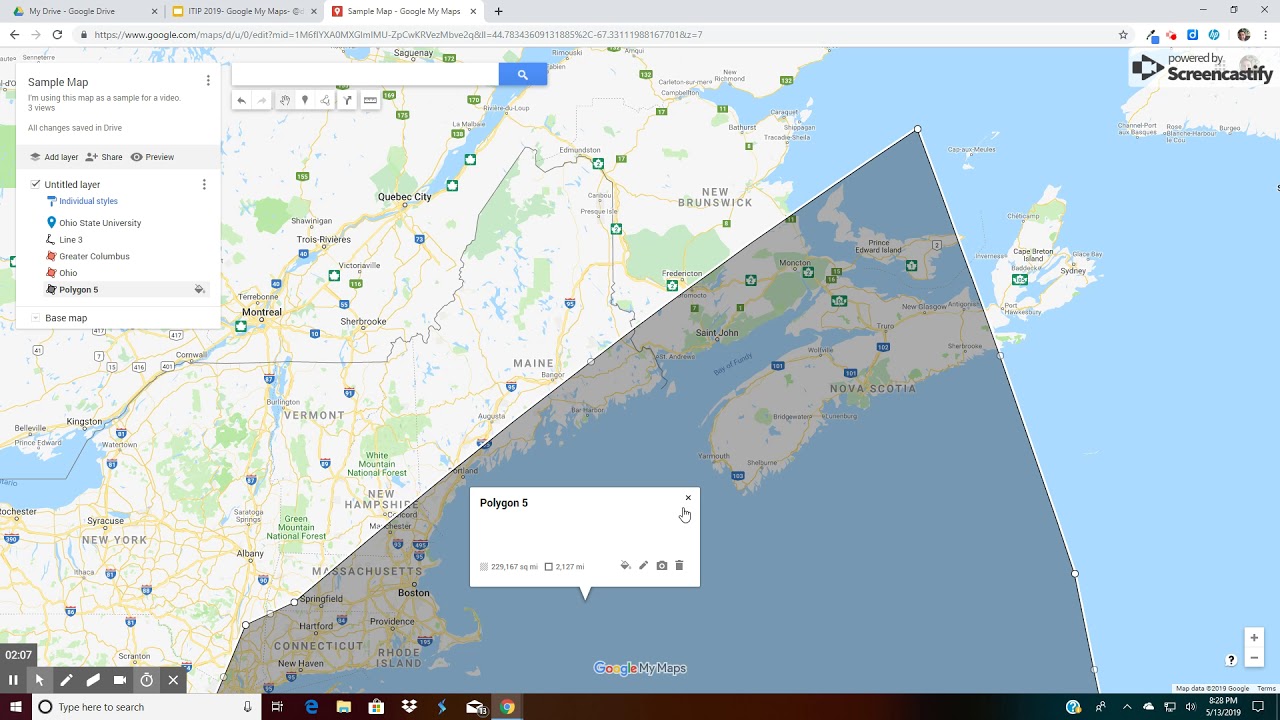Open the Terms link on map
The height and width of the screenshot is (720, 1280).
1266,689
